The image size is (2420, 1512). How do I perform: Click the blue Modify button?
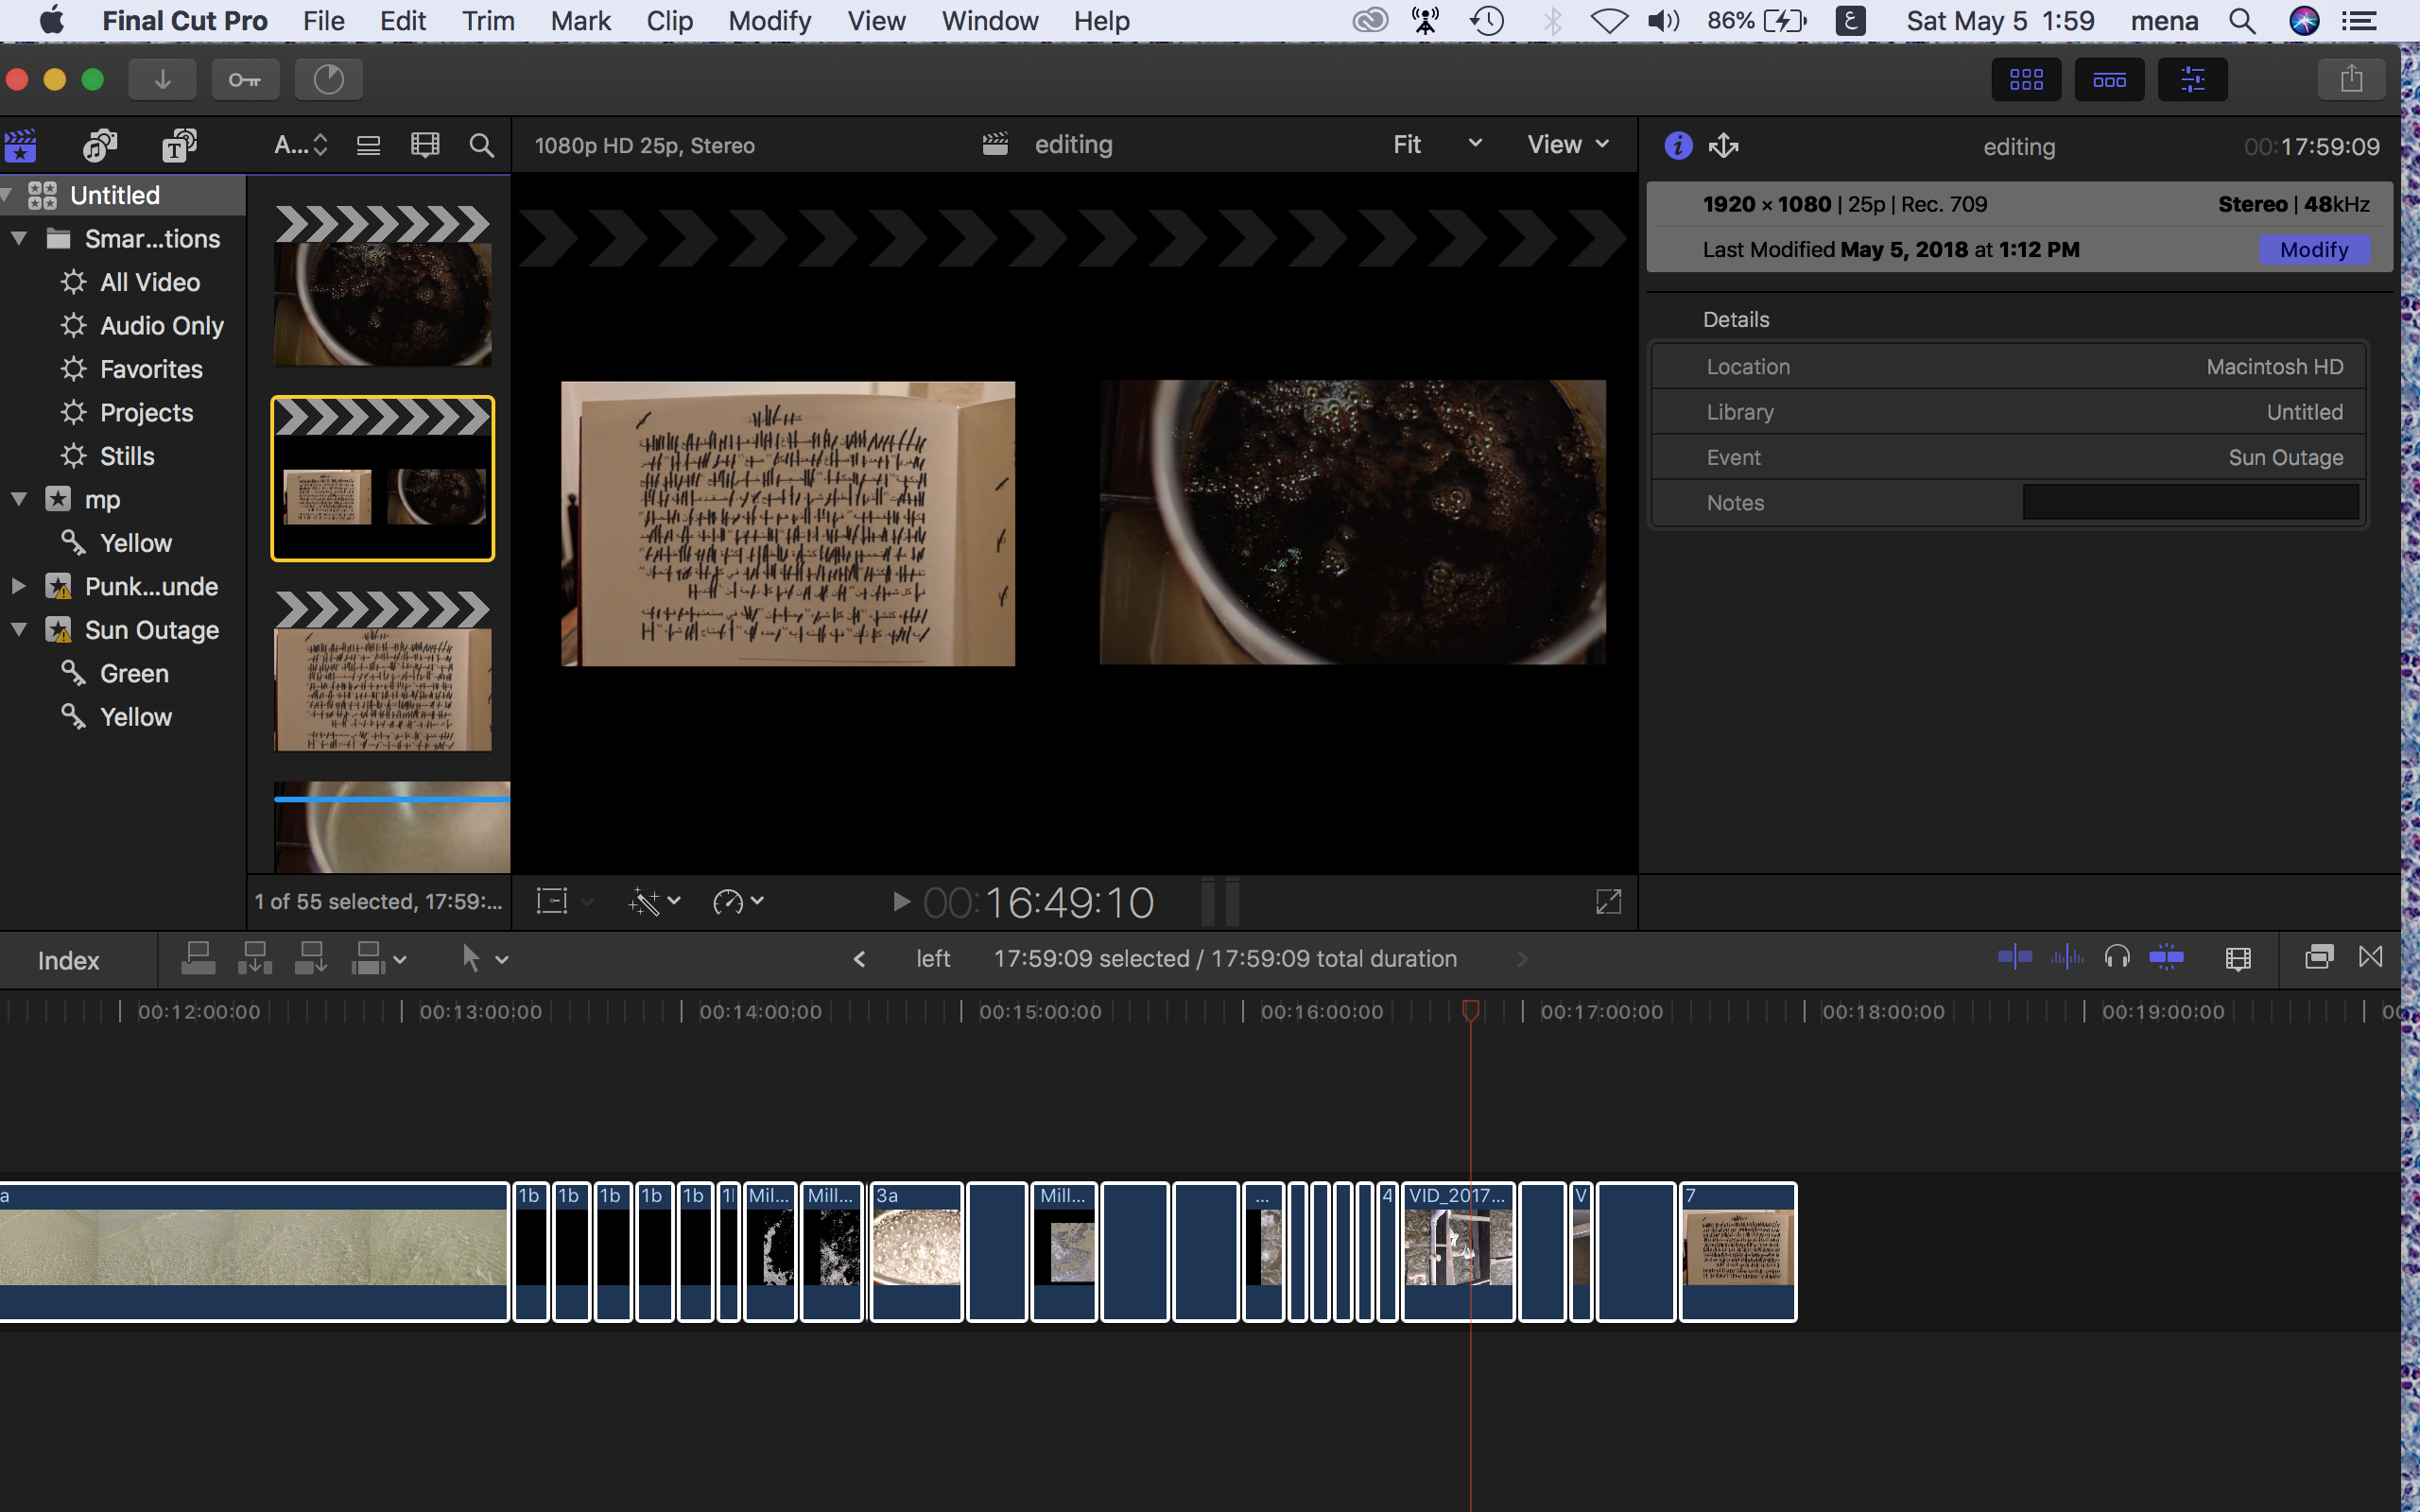pos(2313,250)
